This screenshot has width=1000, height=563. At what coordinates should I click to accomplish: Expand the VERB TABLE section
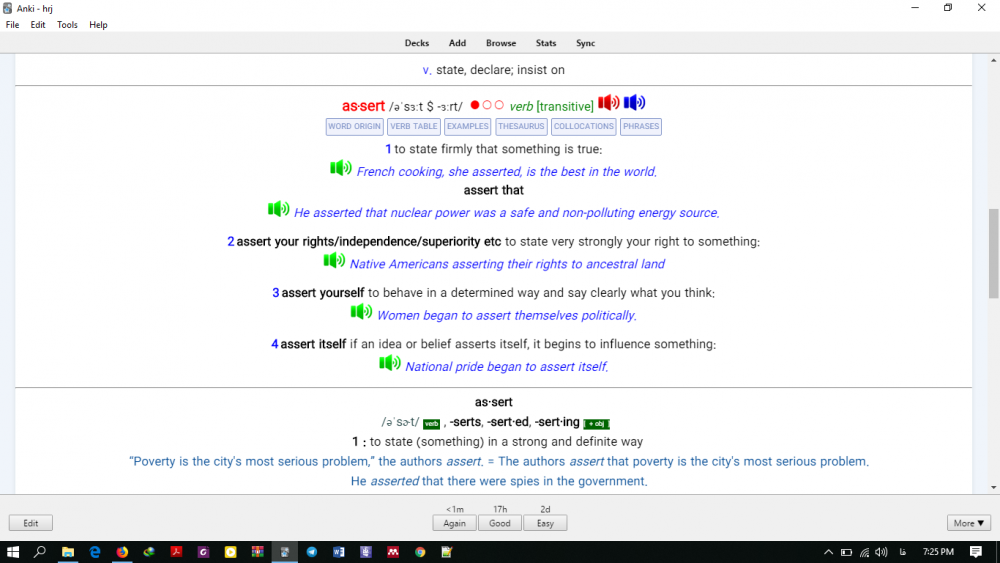click(x=414, y=127)
